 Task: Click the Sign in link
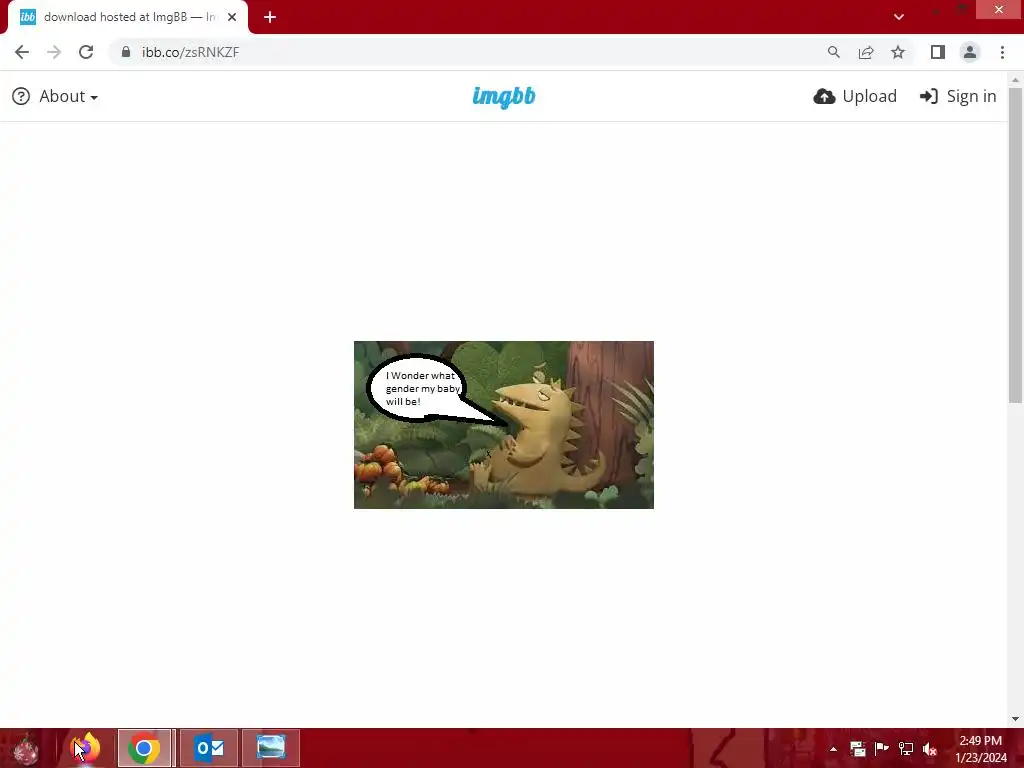958,96
